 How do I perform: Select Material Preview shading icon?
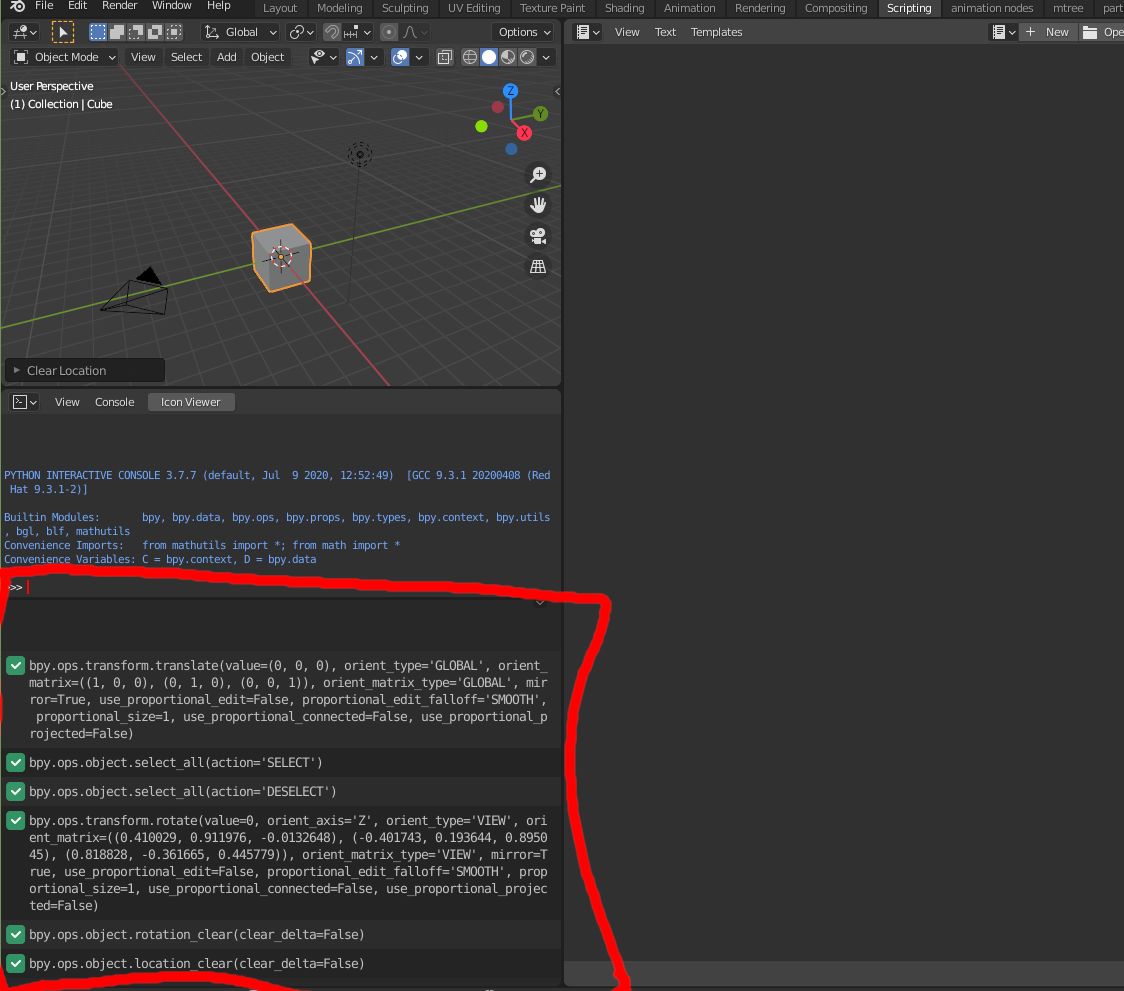(508, 57)
